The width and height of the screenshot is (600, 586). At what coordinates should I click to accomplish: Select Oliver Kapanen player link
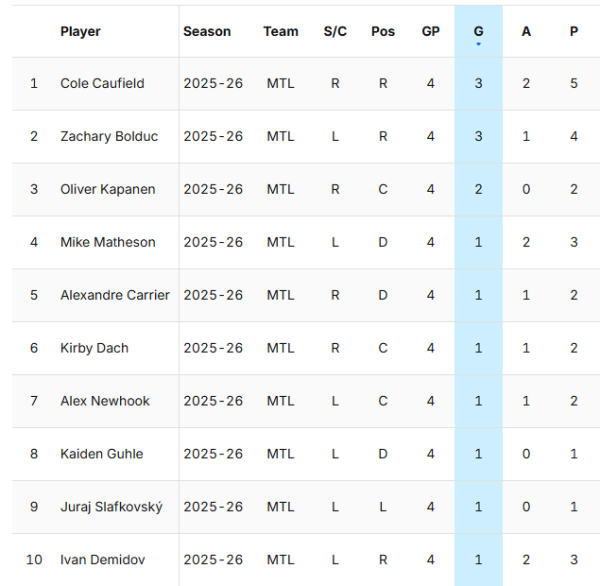coord(108,189)
